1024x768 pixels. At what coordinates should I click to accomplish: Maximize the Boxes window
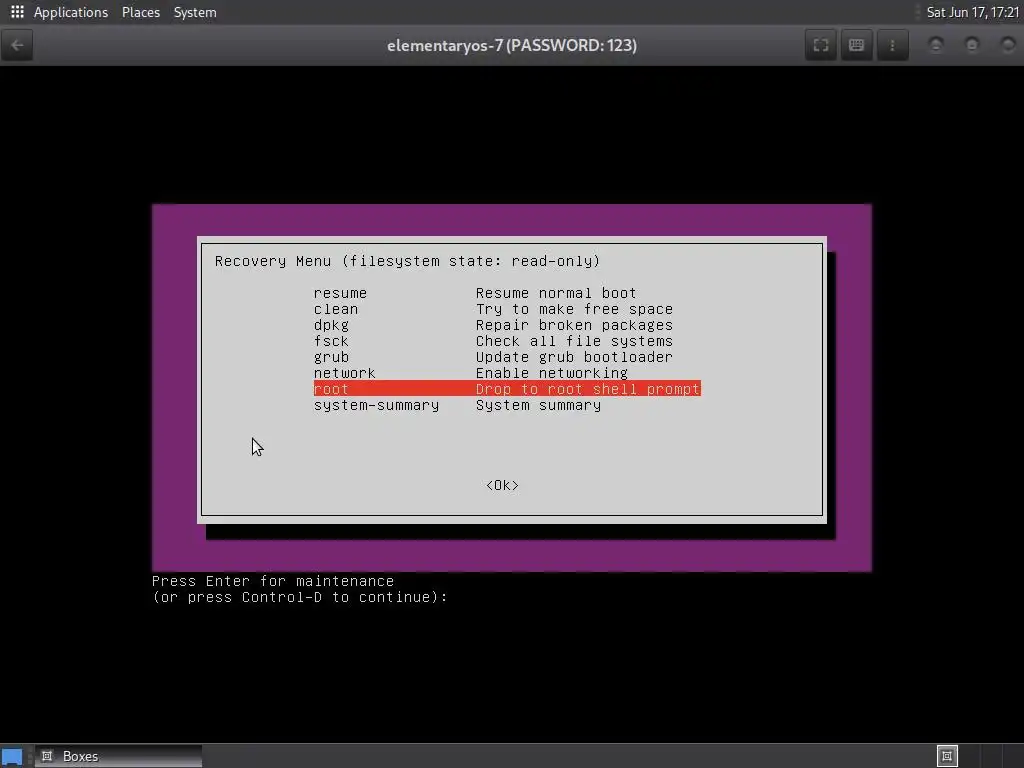click(x=972, y=45)
